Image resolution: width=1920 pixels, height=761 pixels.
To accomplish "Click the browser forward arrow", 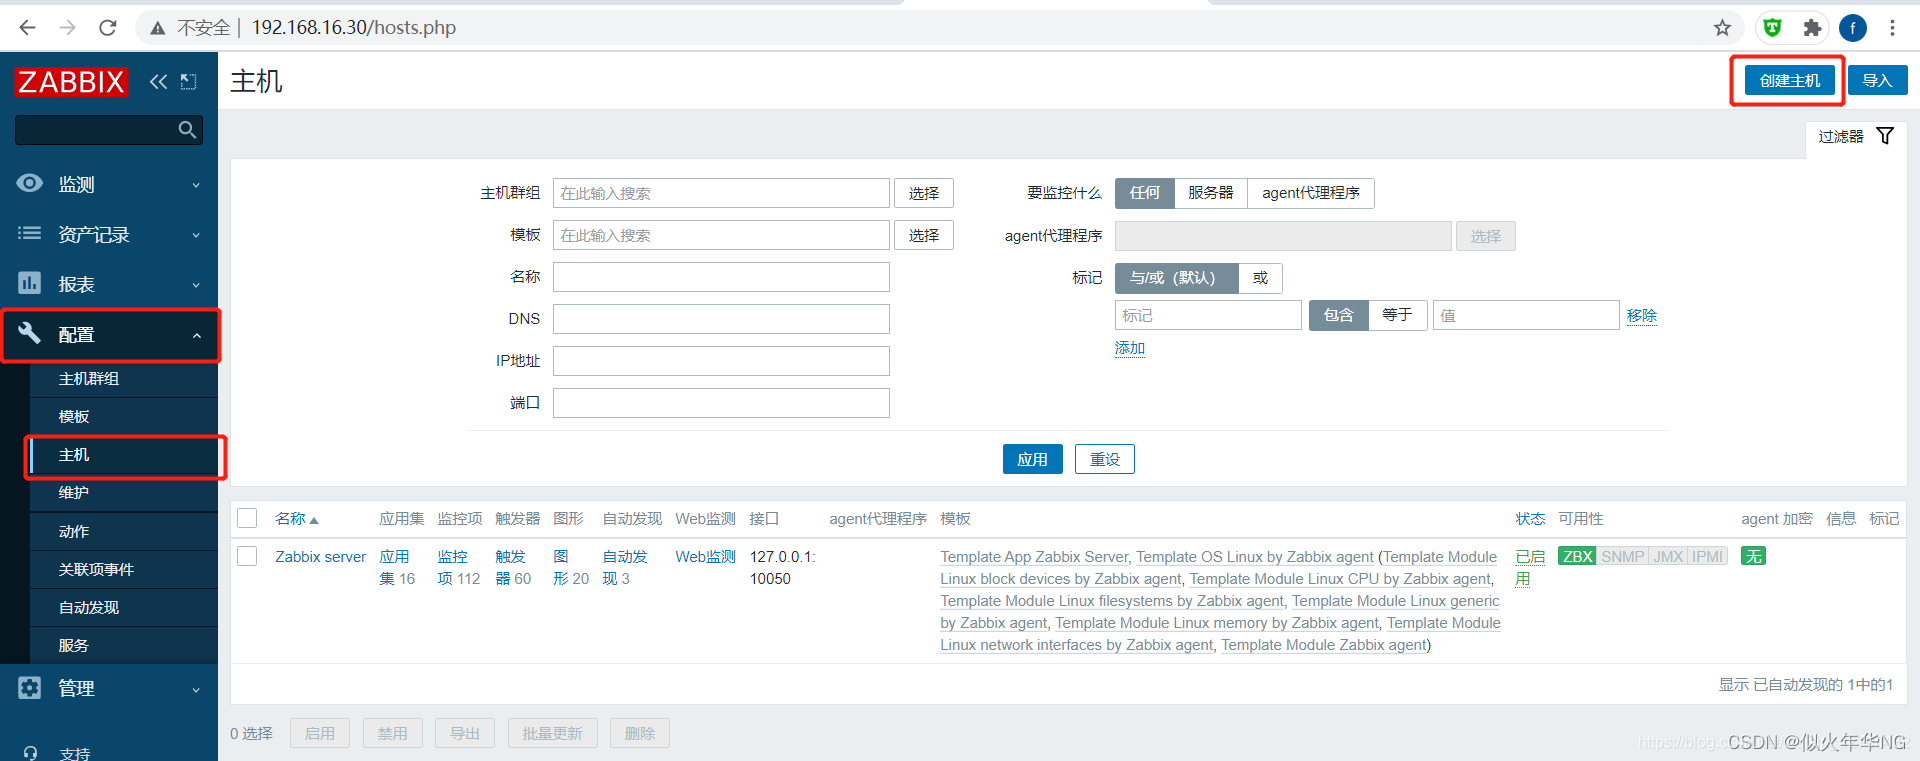I will pos(67,28).
